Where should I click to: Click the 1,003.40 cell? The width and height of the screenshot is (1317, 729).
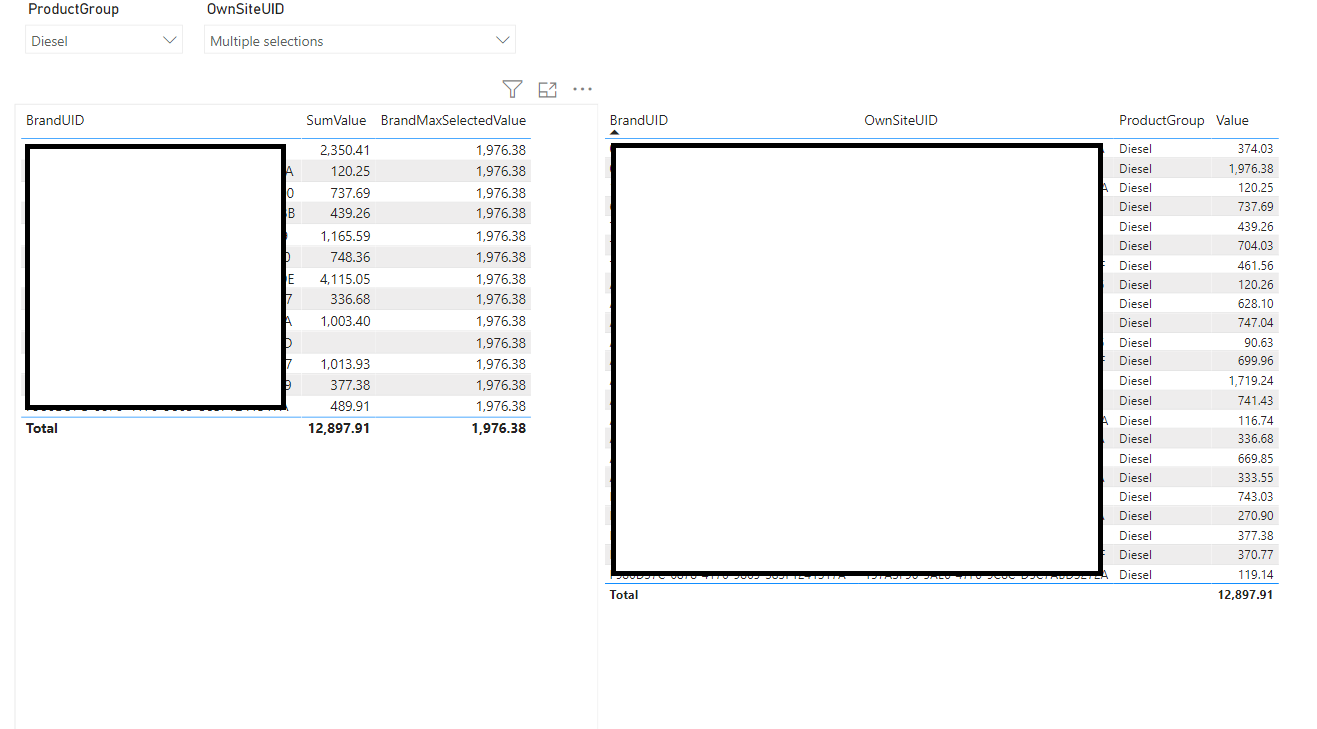tap(345, 321)
